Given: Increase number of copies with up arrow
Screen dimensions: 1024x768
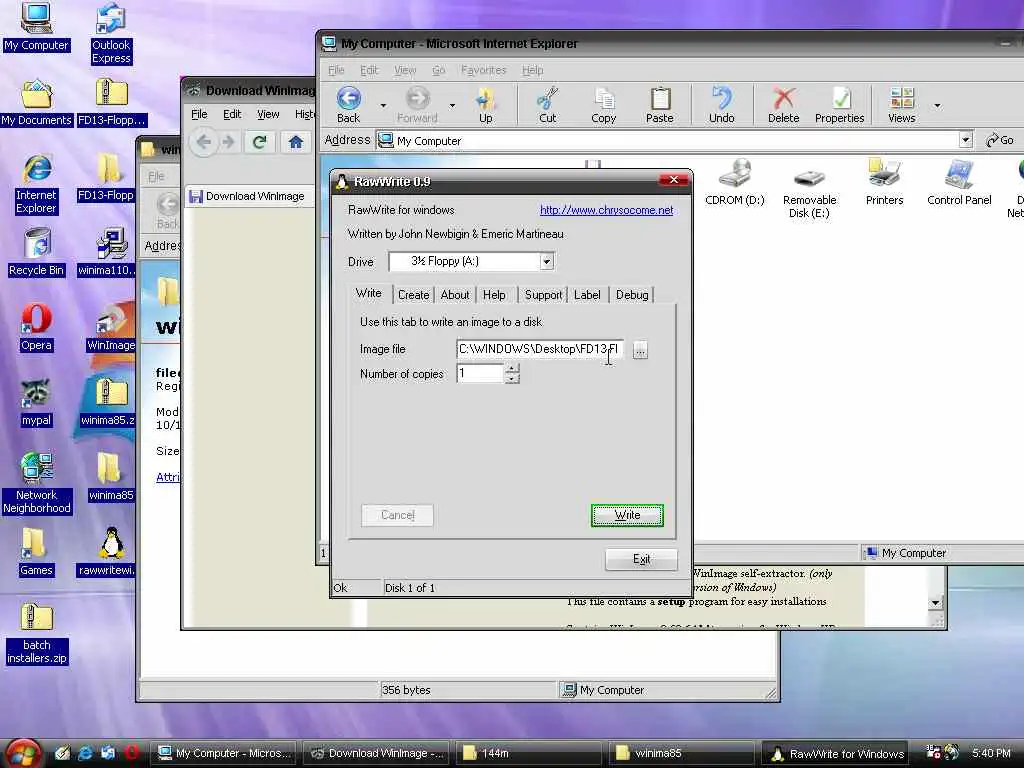Looking at the screenshot, I should [x=512, y=369].
